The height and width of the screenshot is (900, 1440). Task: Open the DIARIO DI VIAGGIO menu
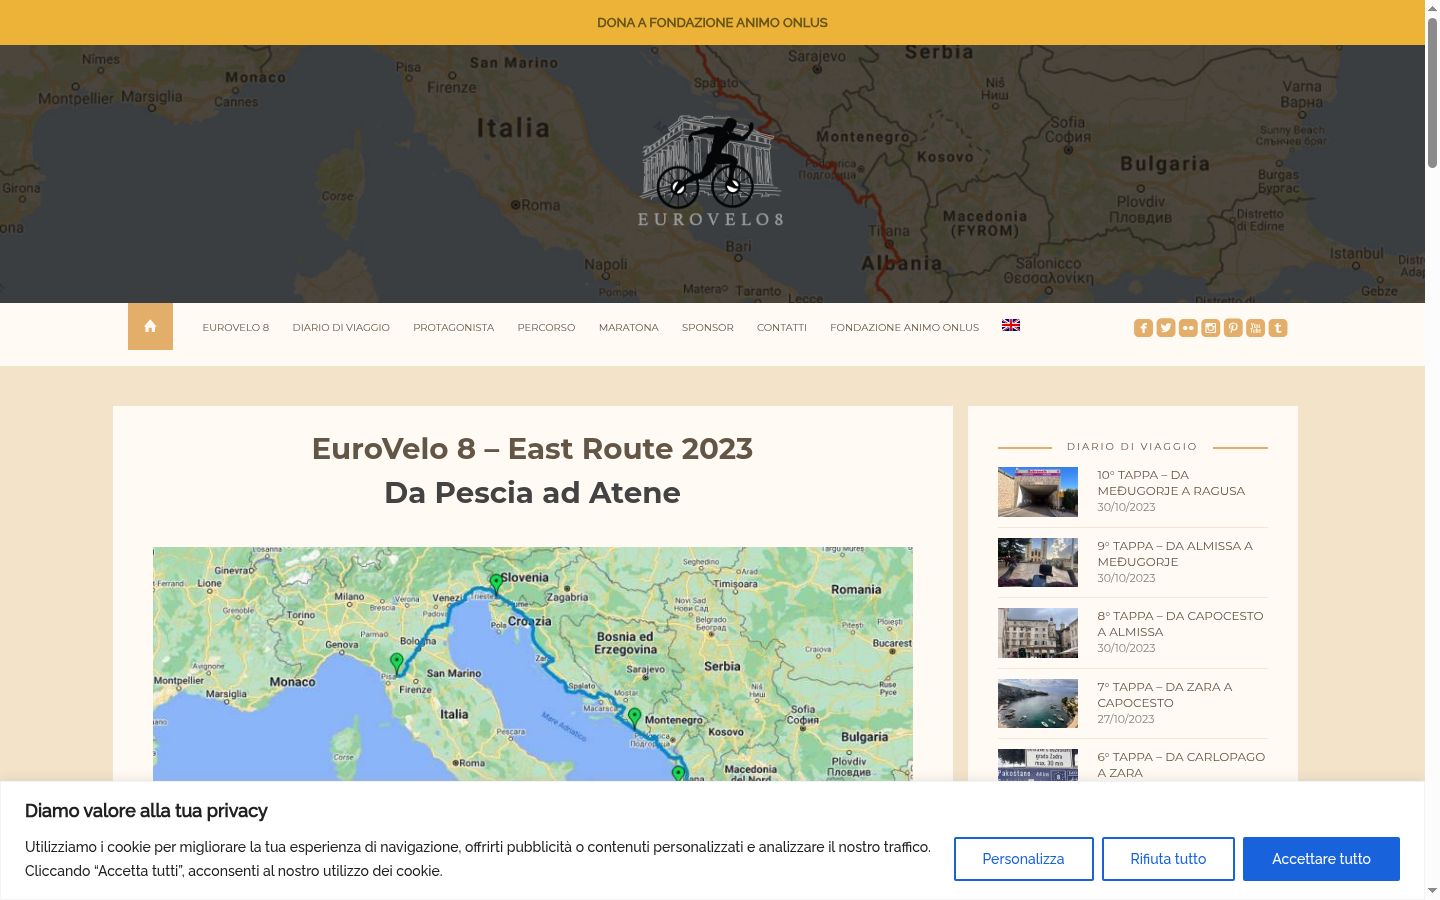tap(341, 328)
